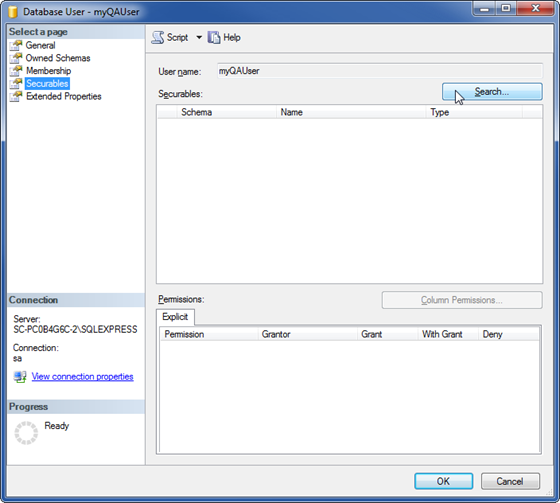Click the View connection properties link
The height and width of the screenshot is (503, 560).
(x=82, y=377)
